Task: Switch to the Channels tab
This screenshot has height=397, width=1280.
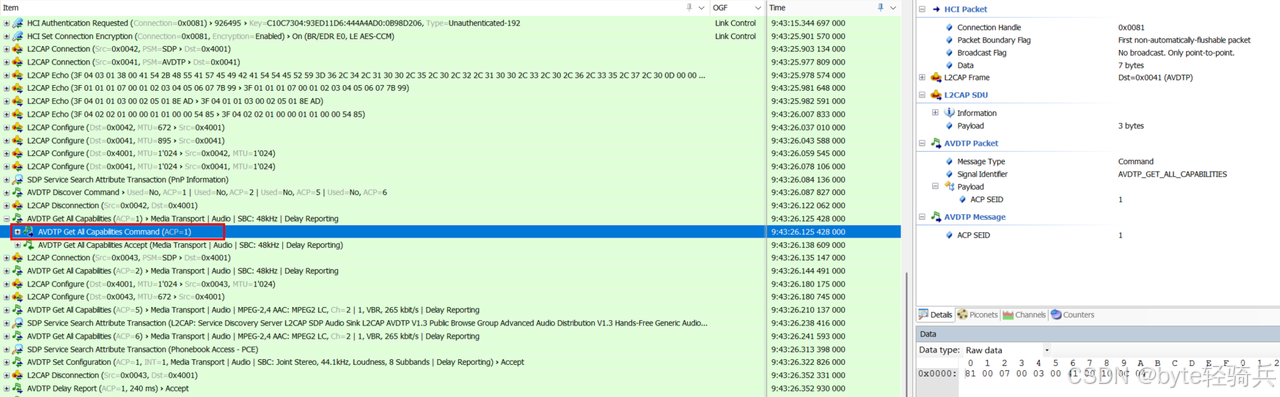Action: coord(1024,315)
